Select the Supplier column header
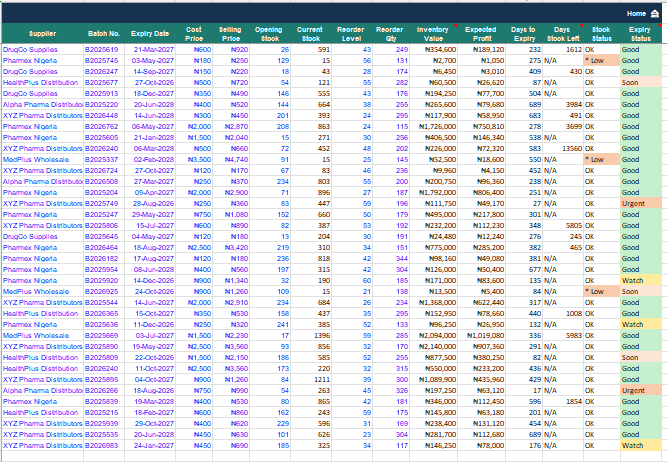Image resolution: width=667 pixels, height=462 pixels. click(x=43, y=34)
